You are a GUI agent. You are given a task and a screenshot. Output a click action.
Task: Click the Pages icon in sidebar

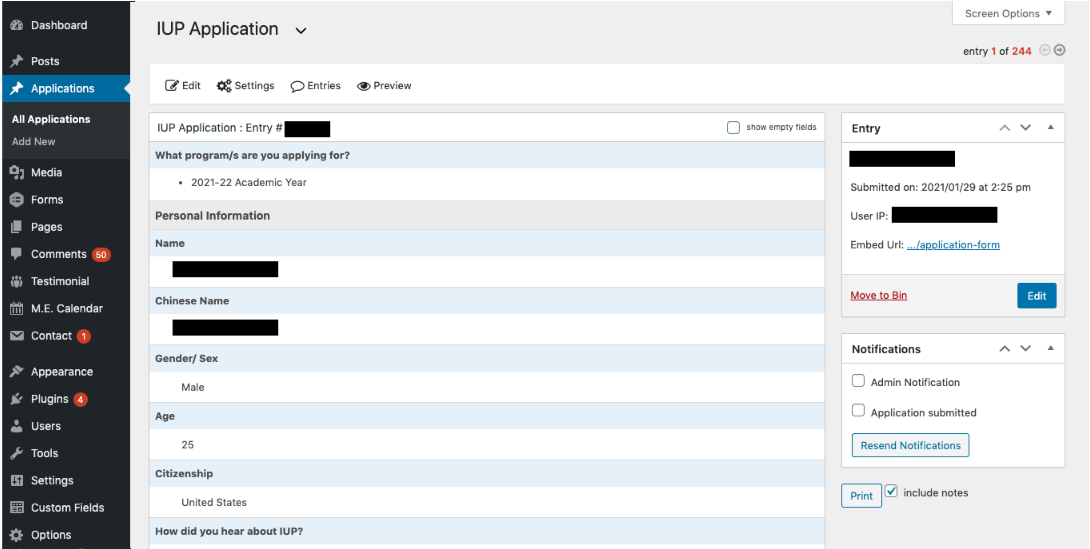[17, 227]
